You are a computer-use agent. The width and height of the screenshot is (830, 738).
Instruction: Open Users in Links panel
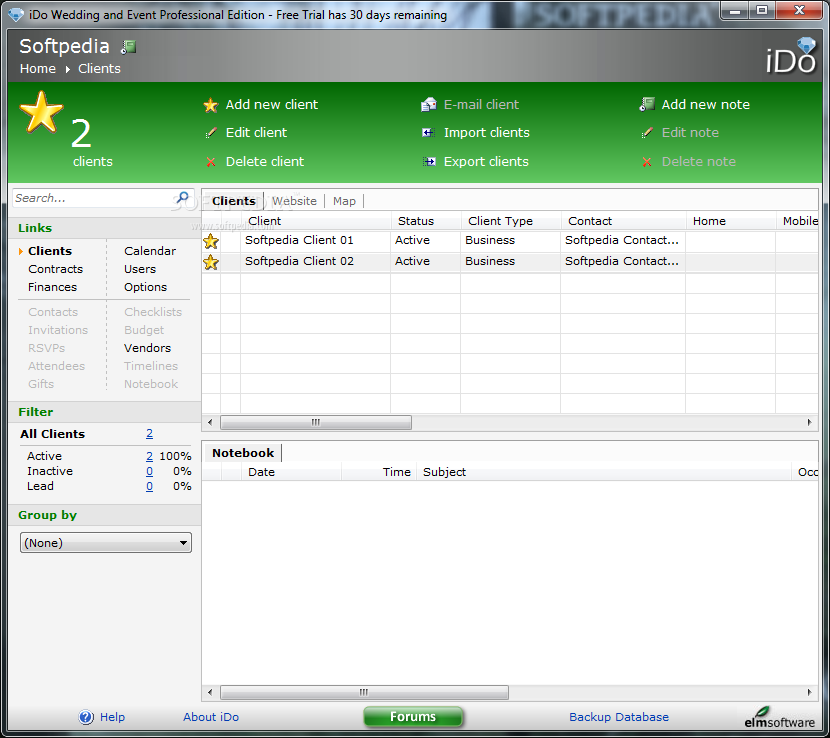(x=140, y=269)
